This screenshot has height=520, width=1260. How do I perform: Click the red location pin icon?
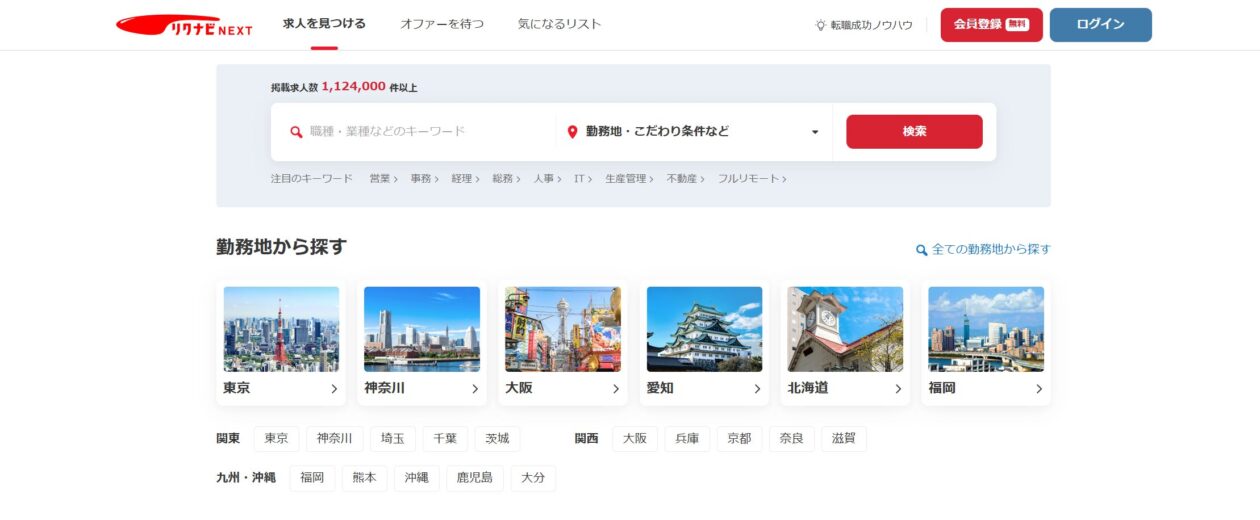click(573, 132)
